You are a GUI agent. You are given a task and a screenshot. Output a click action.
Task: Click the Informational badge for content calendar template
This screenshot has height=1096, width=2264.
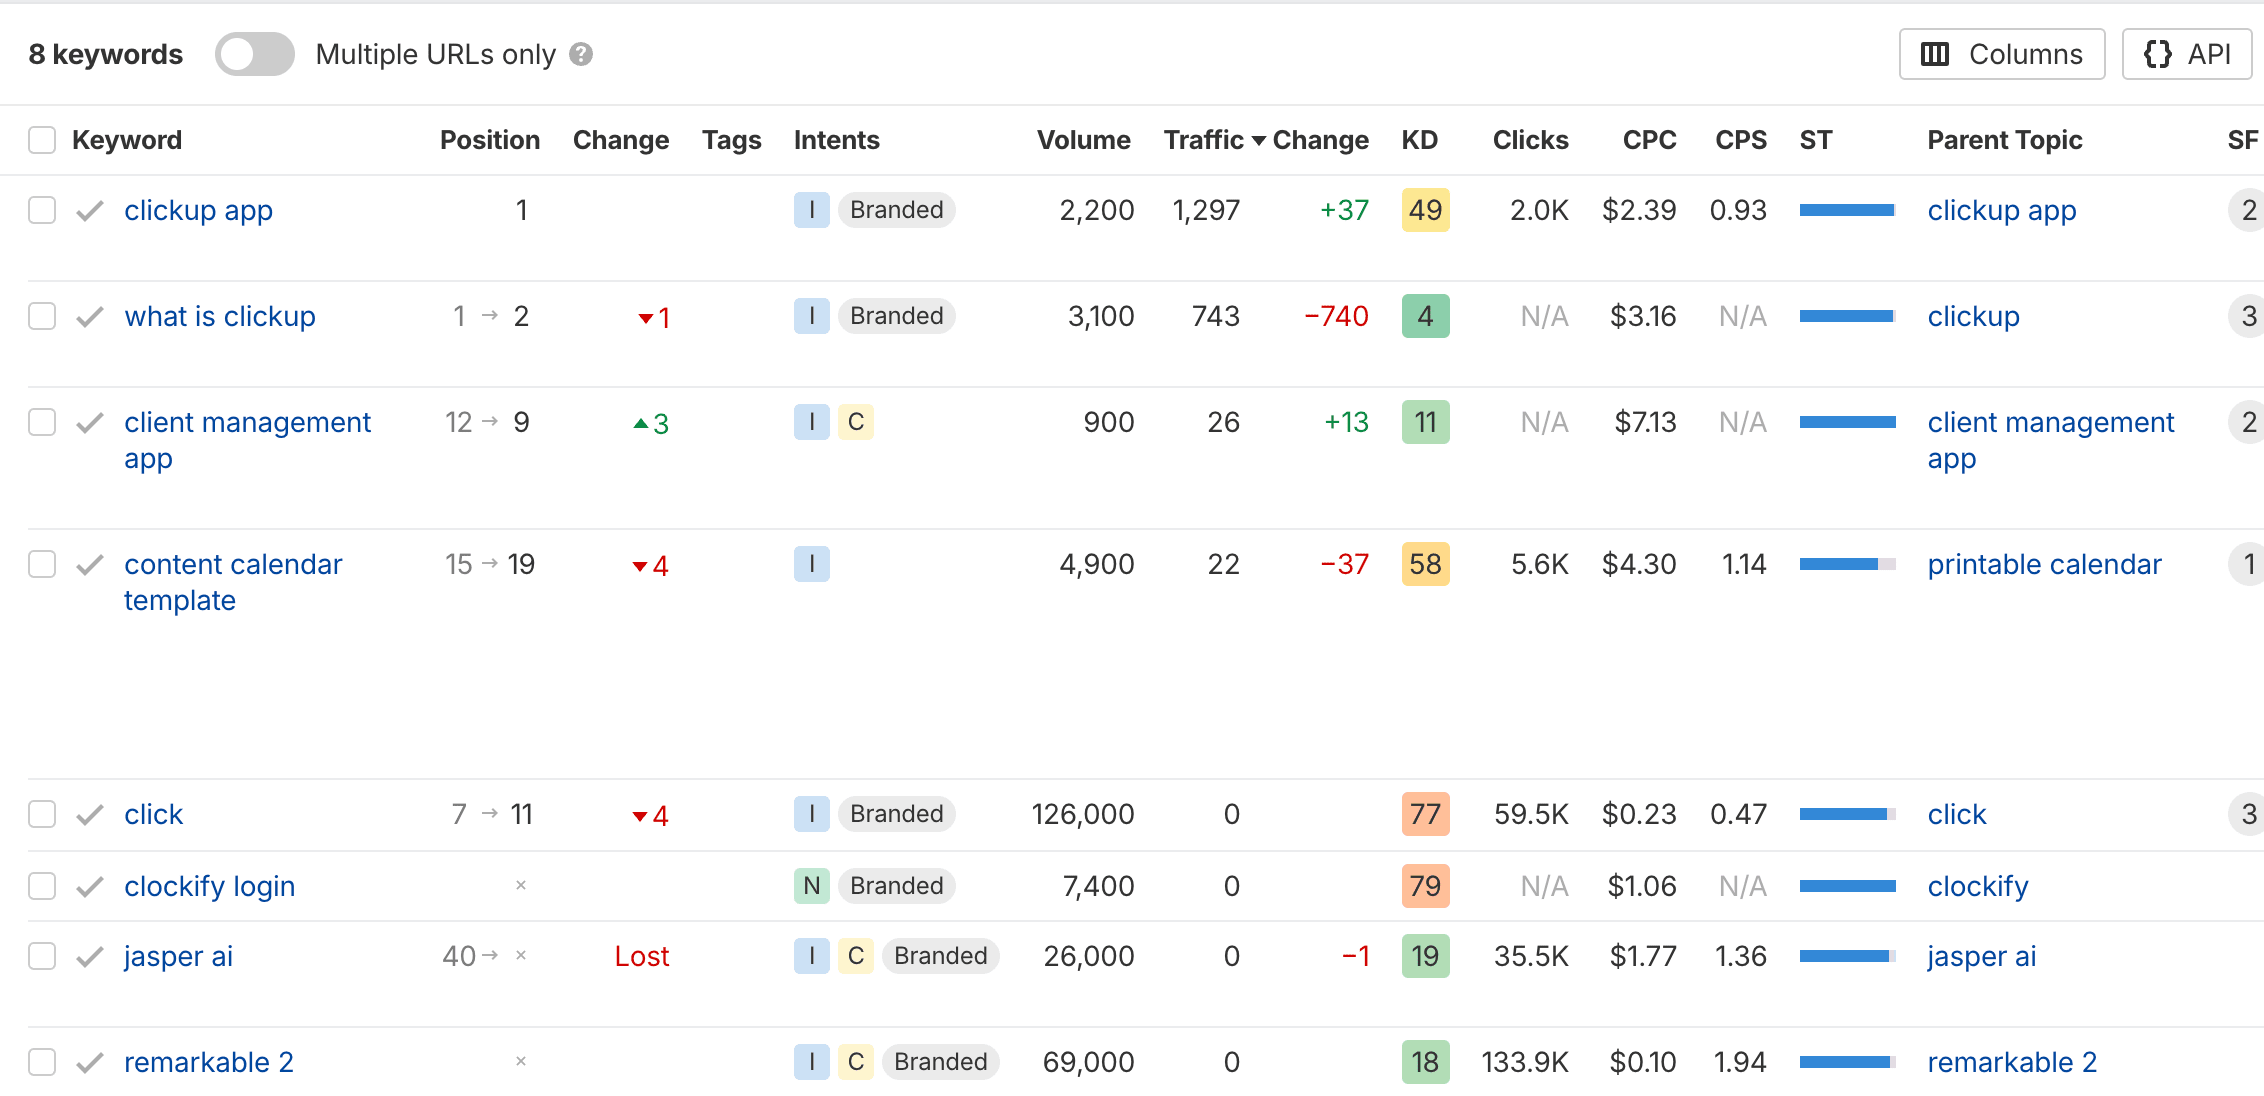coord(811,564)
